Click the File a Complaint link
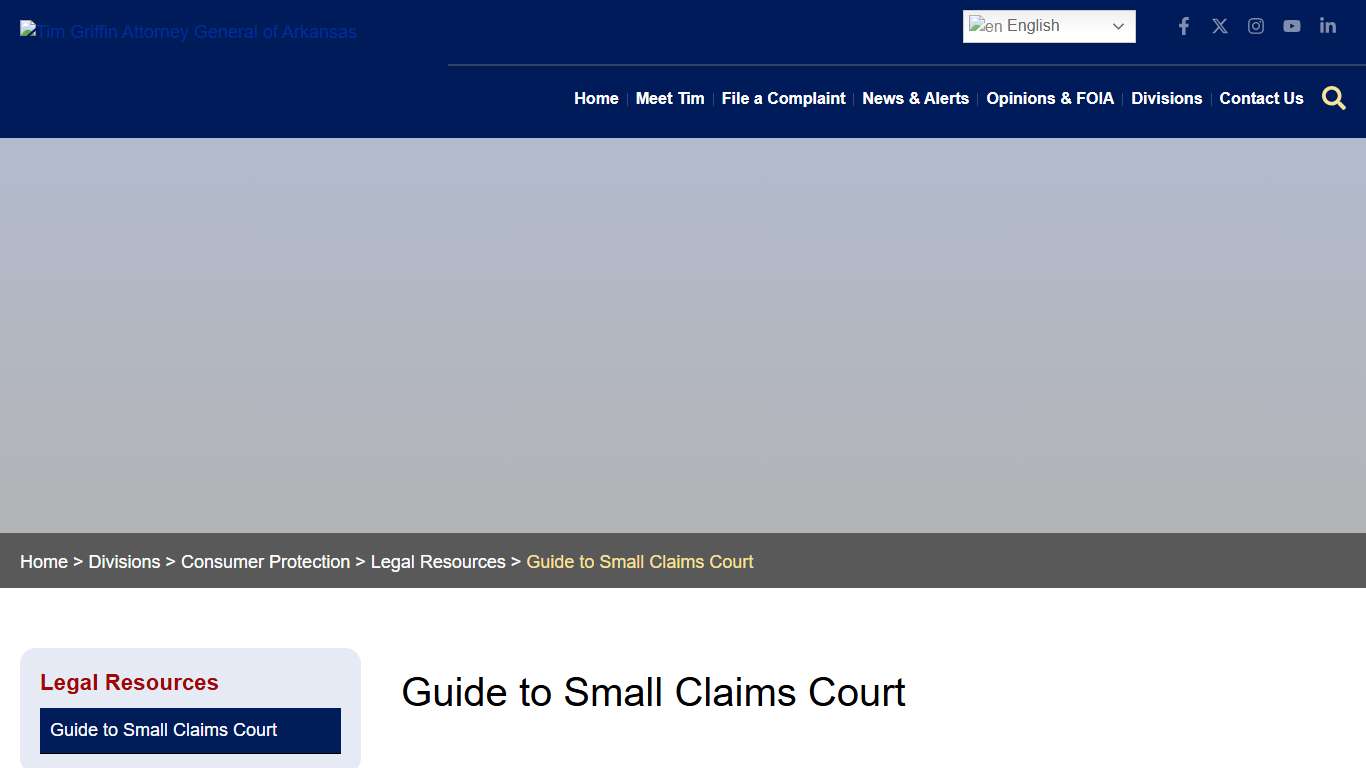 tap(783, 98)
